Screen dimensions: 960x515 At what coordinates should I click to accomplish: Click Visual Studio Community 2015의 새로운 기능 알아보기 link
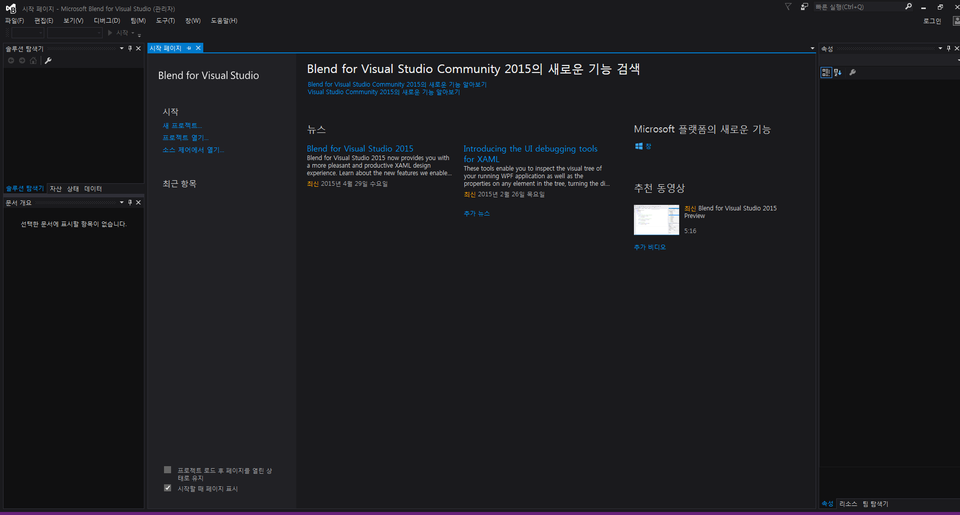coord(383,92)
